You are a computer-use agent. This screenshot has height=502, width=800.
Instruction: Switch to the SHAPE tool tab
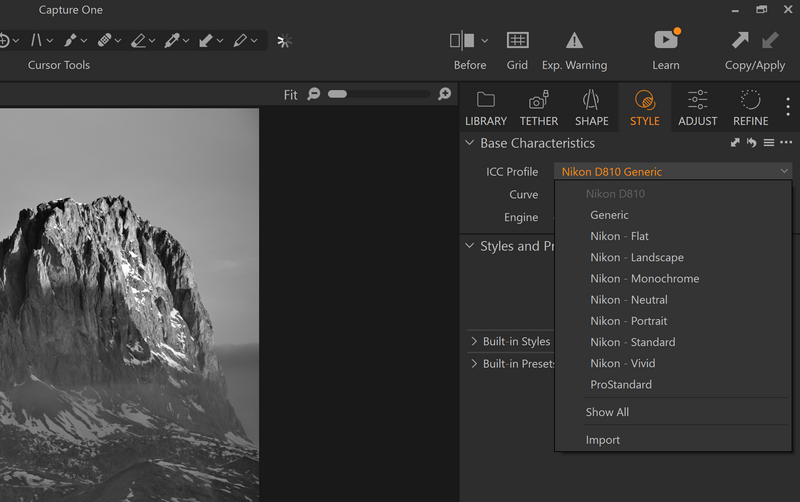(x=592, y=108)
